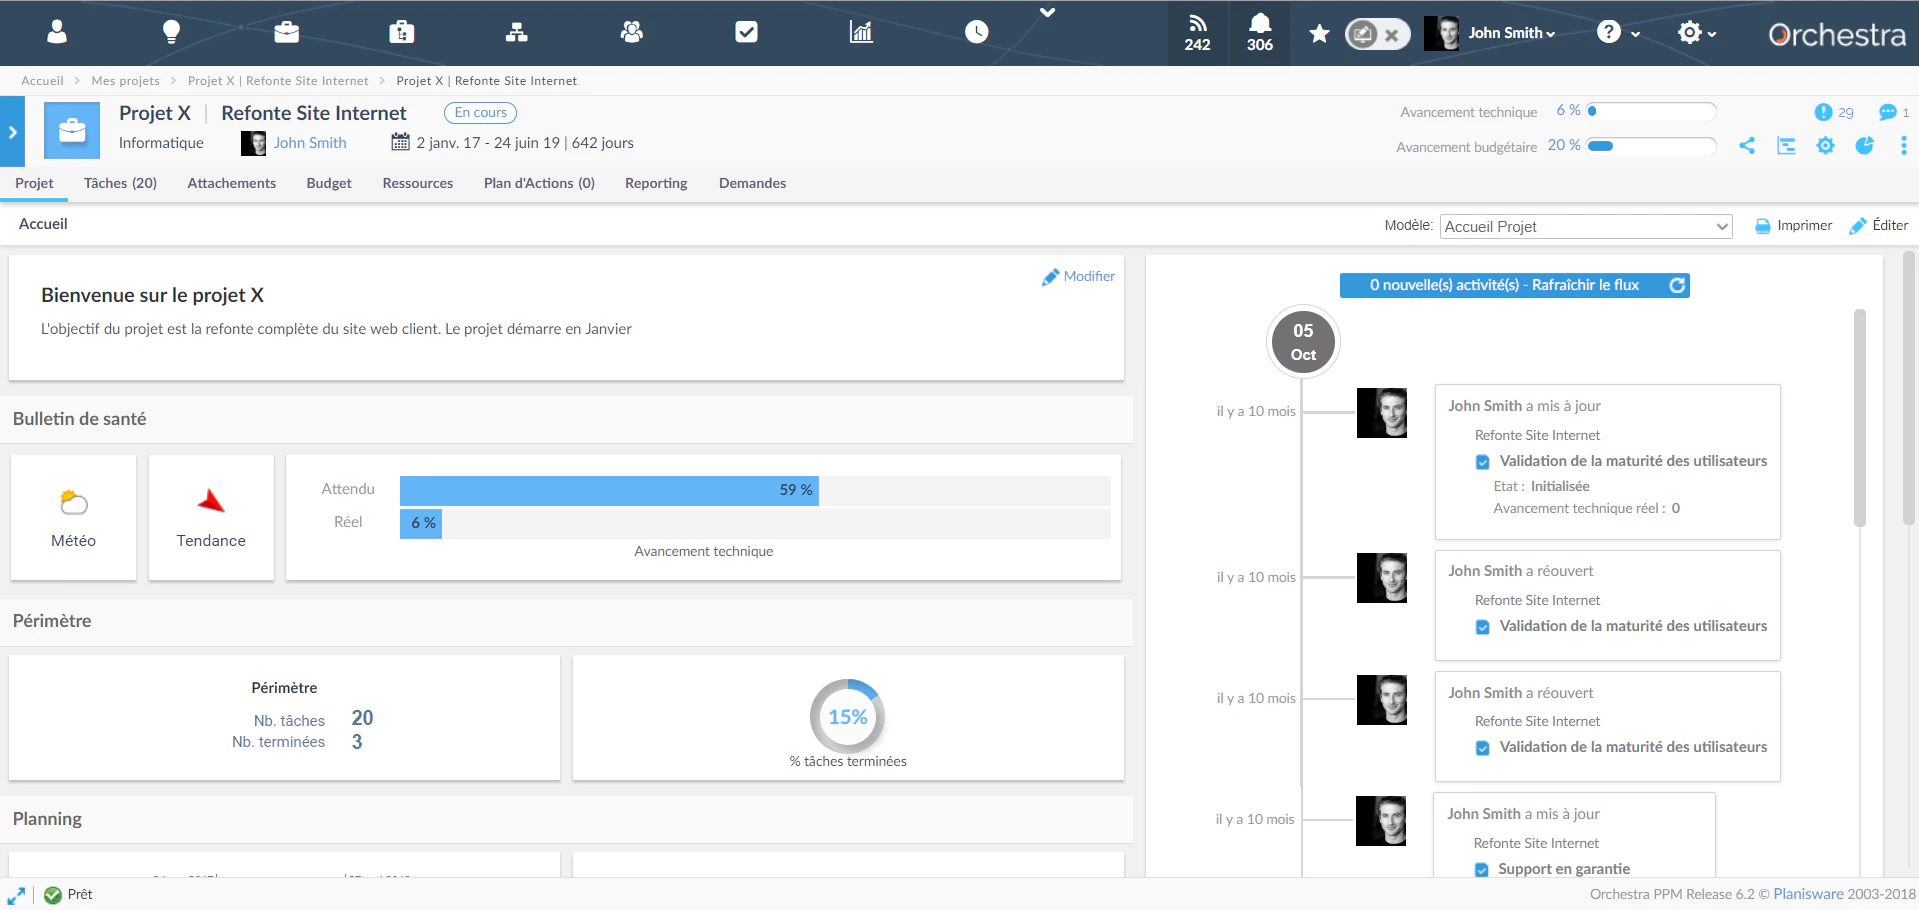Click the star favorites icon
Screen dimensions: 1919x910
1319,34
